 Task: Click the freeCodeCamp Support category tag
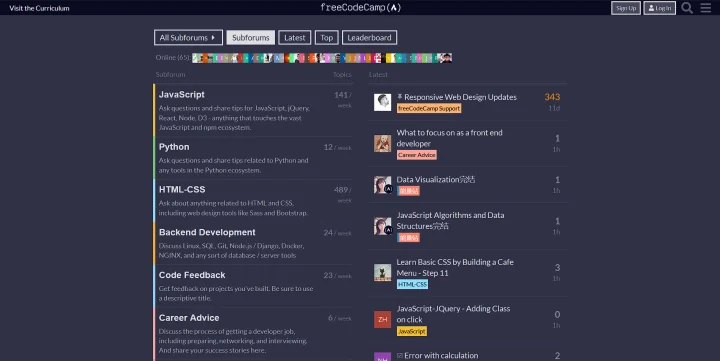429,108
